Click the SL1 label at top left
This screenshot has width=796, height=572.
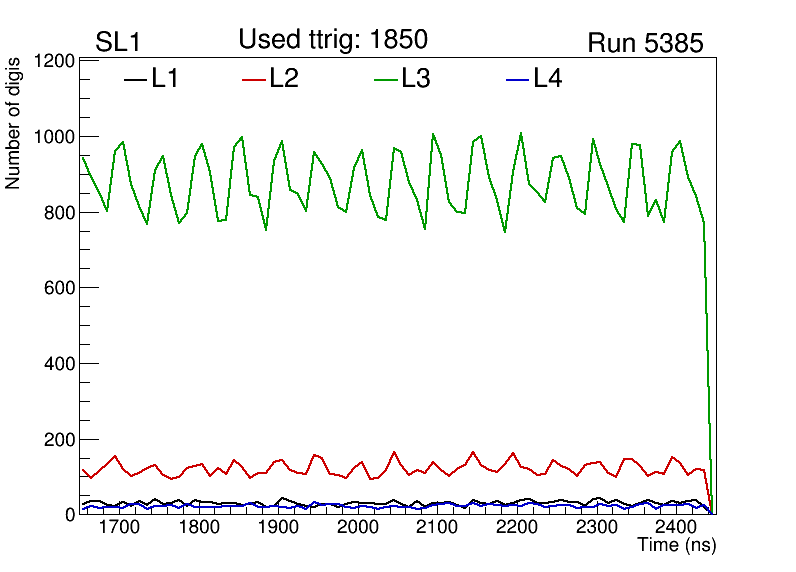(x=116, y=43)
